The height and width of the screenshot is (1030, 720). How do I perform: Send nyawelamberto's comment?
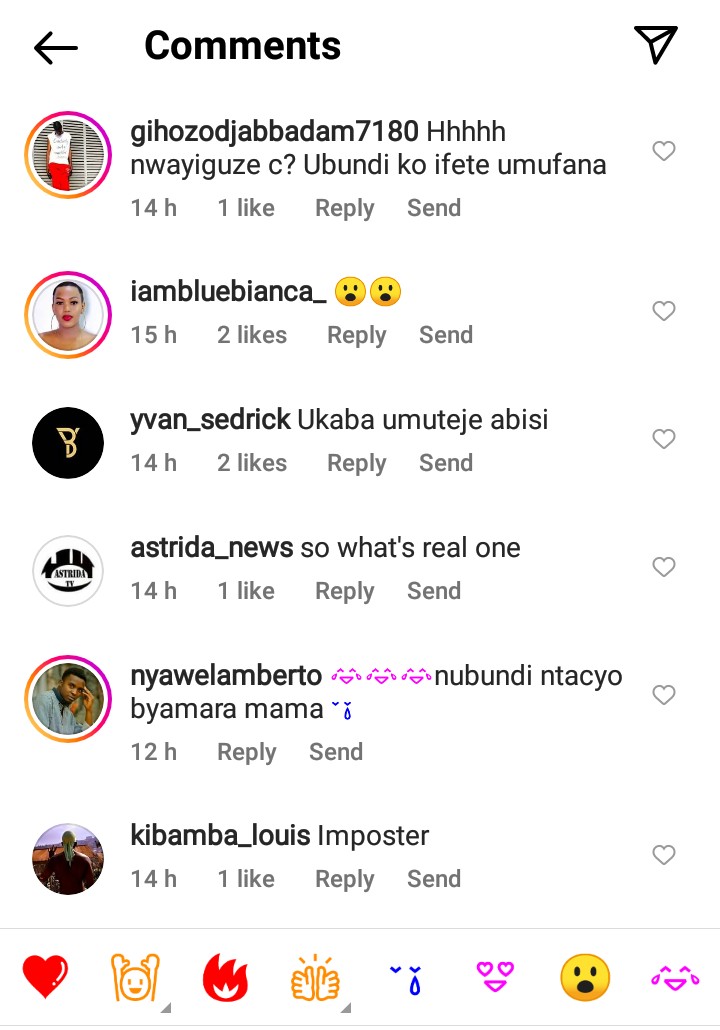(336, 752)
